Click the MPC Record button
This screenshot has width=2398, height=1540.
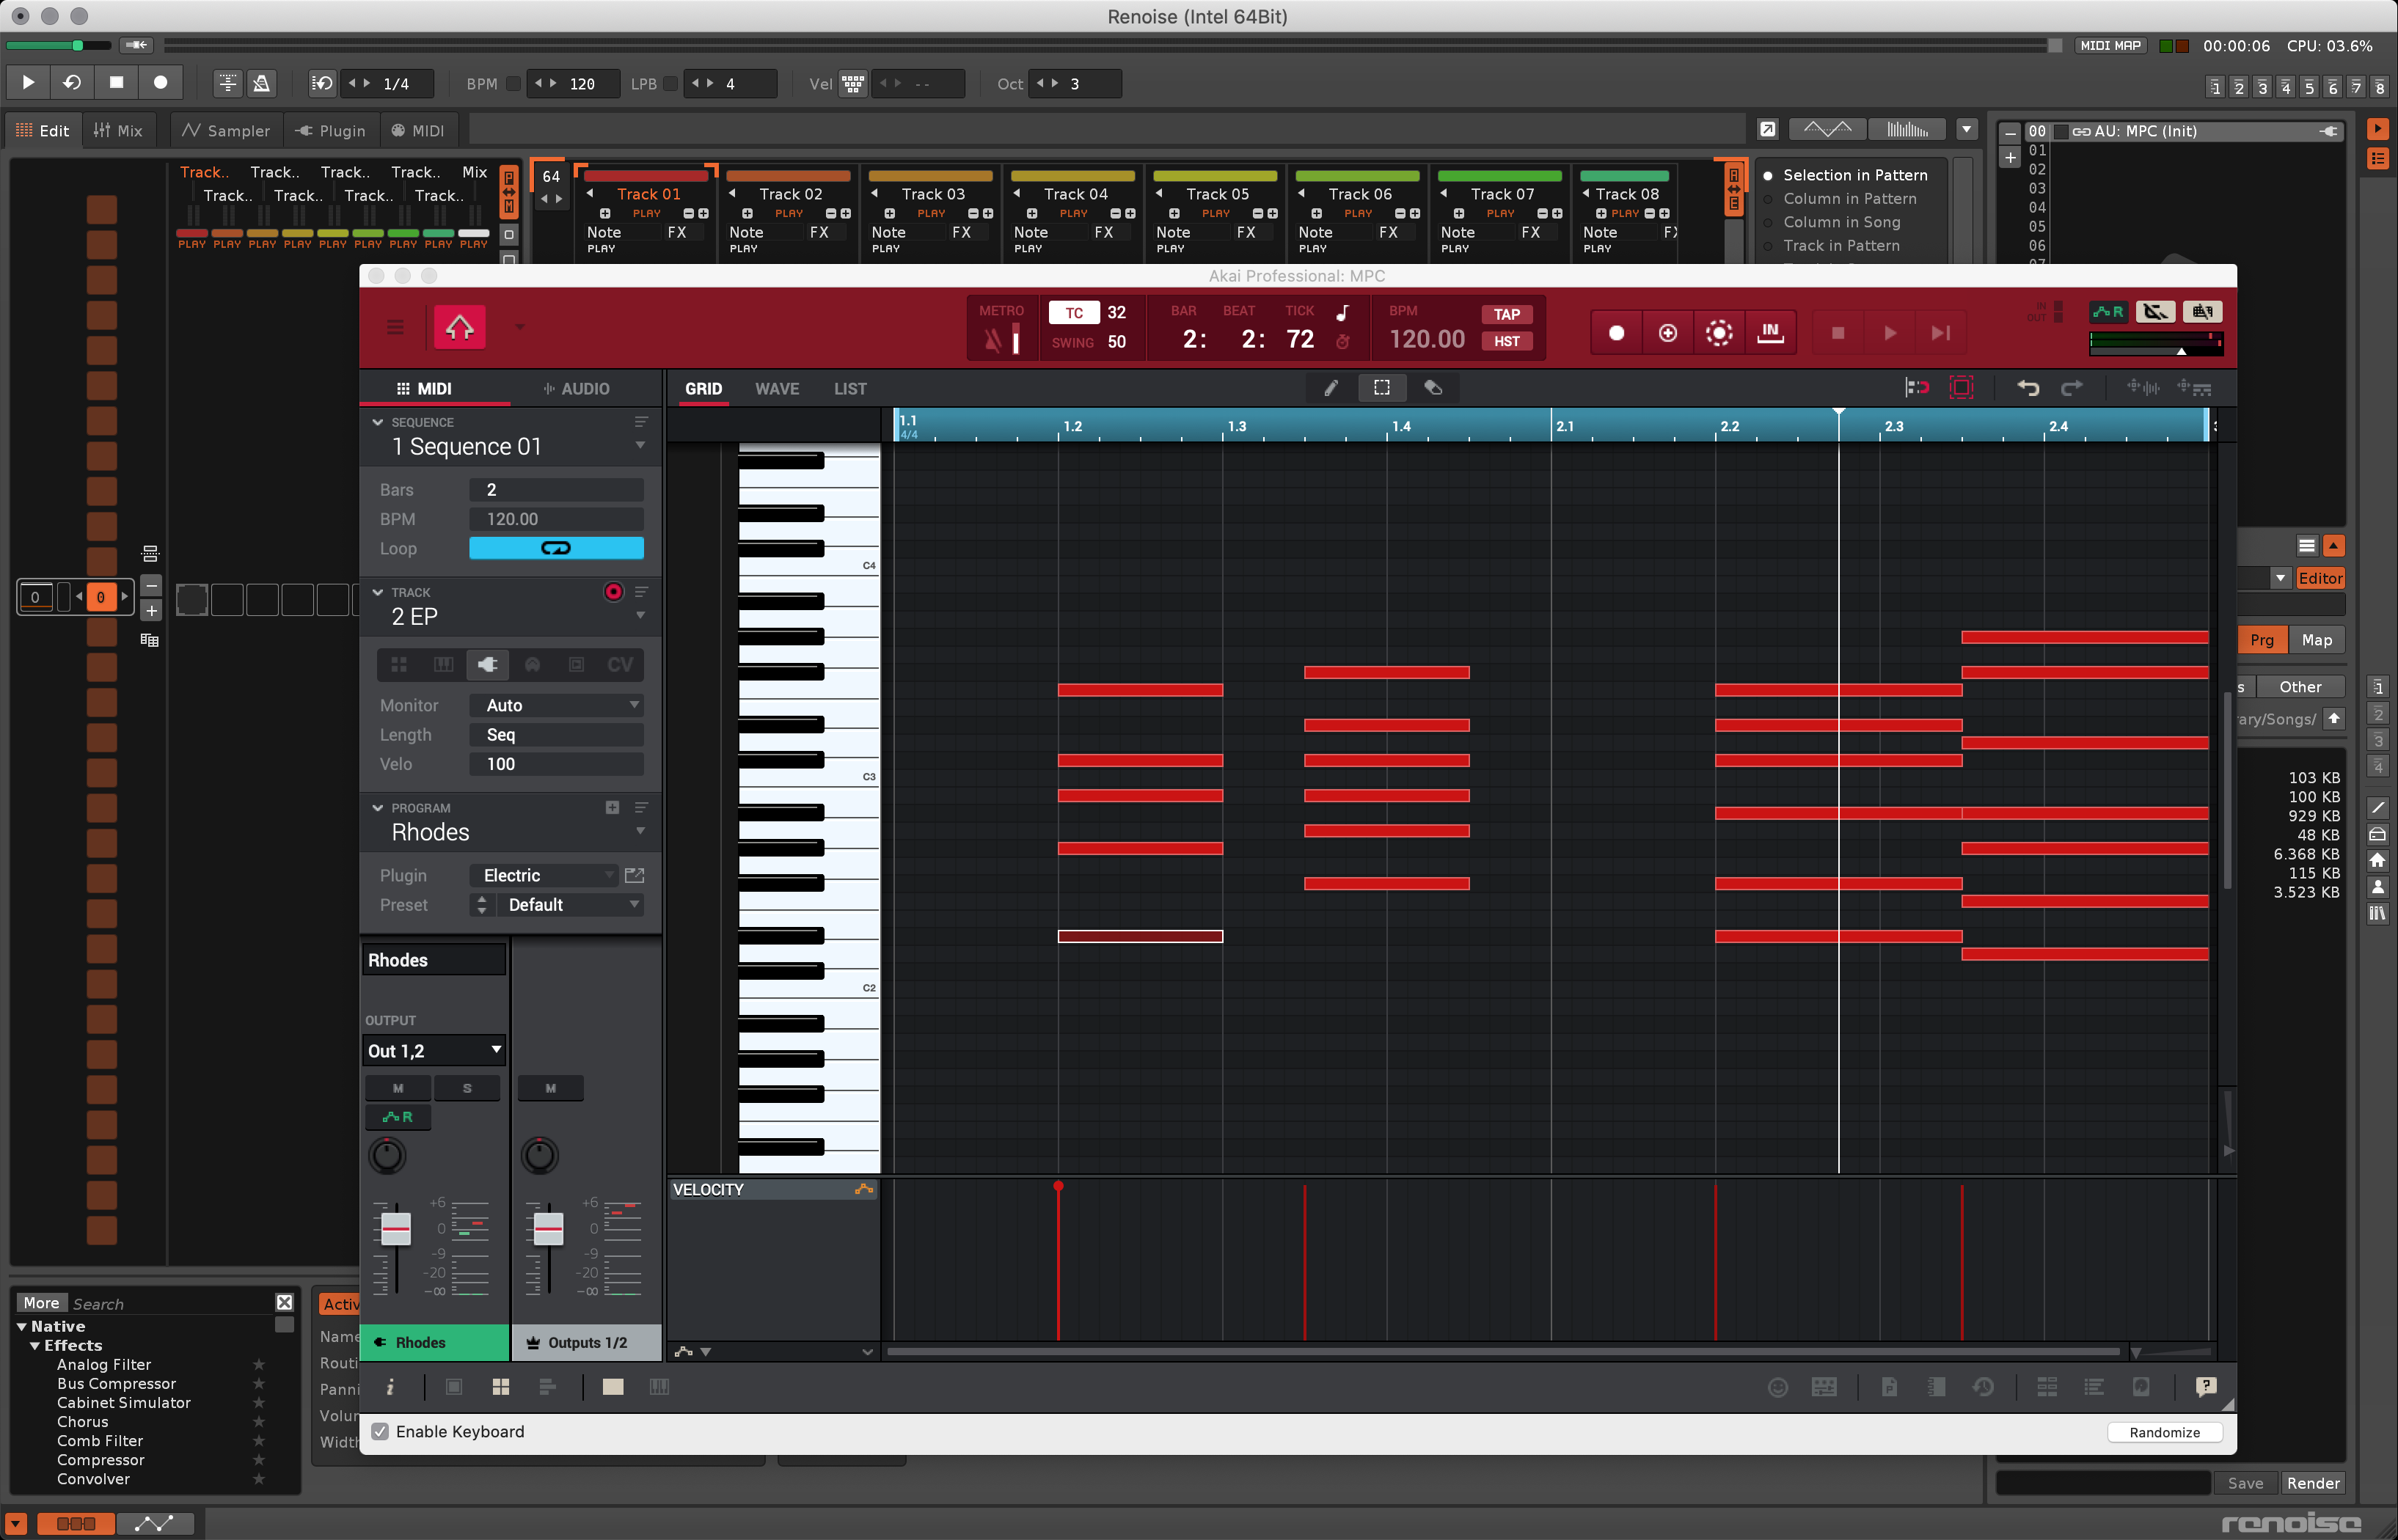(1616, 333)
